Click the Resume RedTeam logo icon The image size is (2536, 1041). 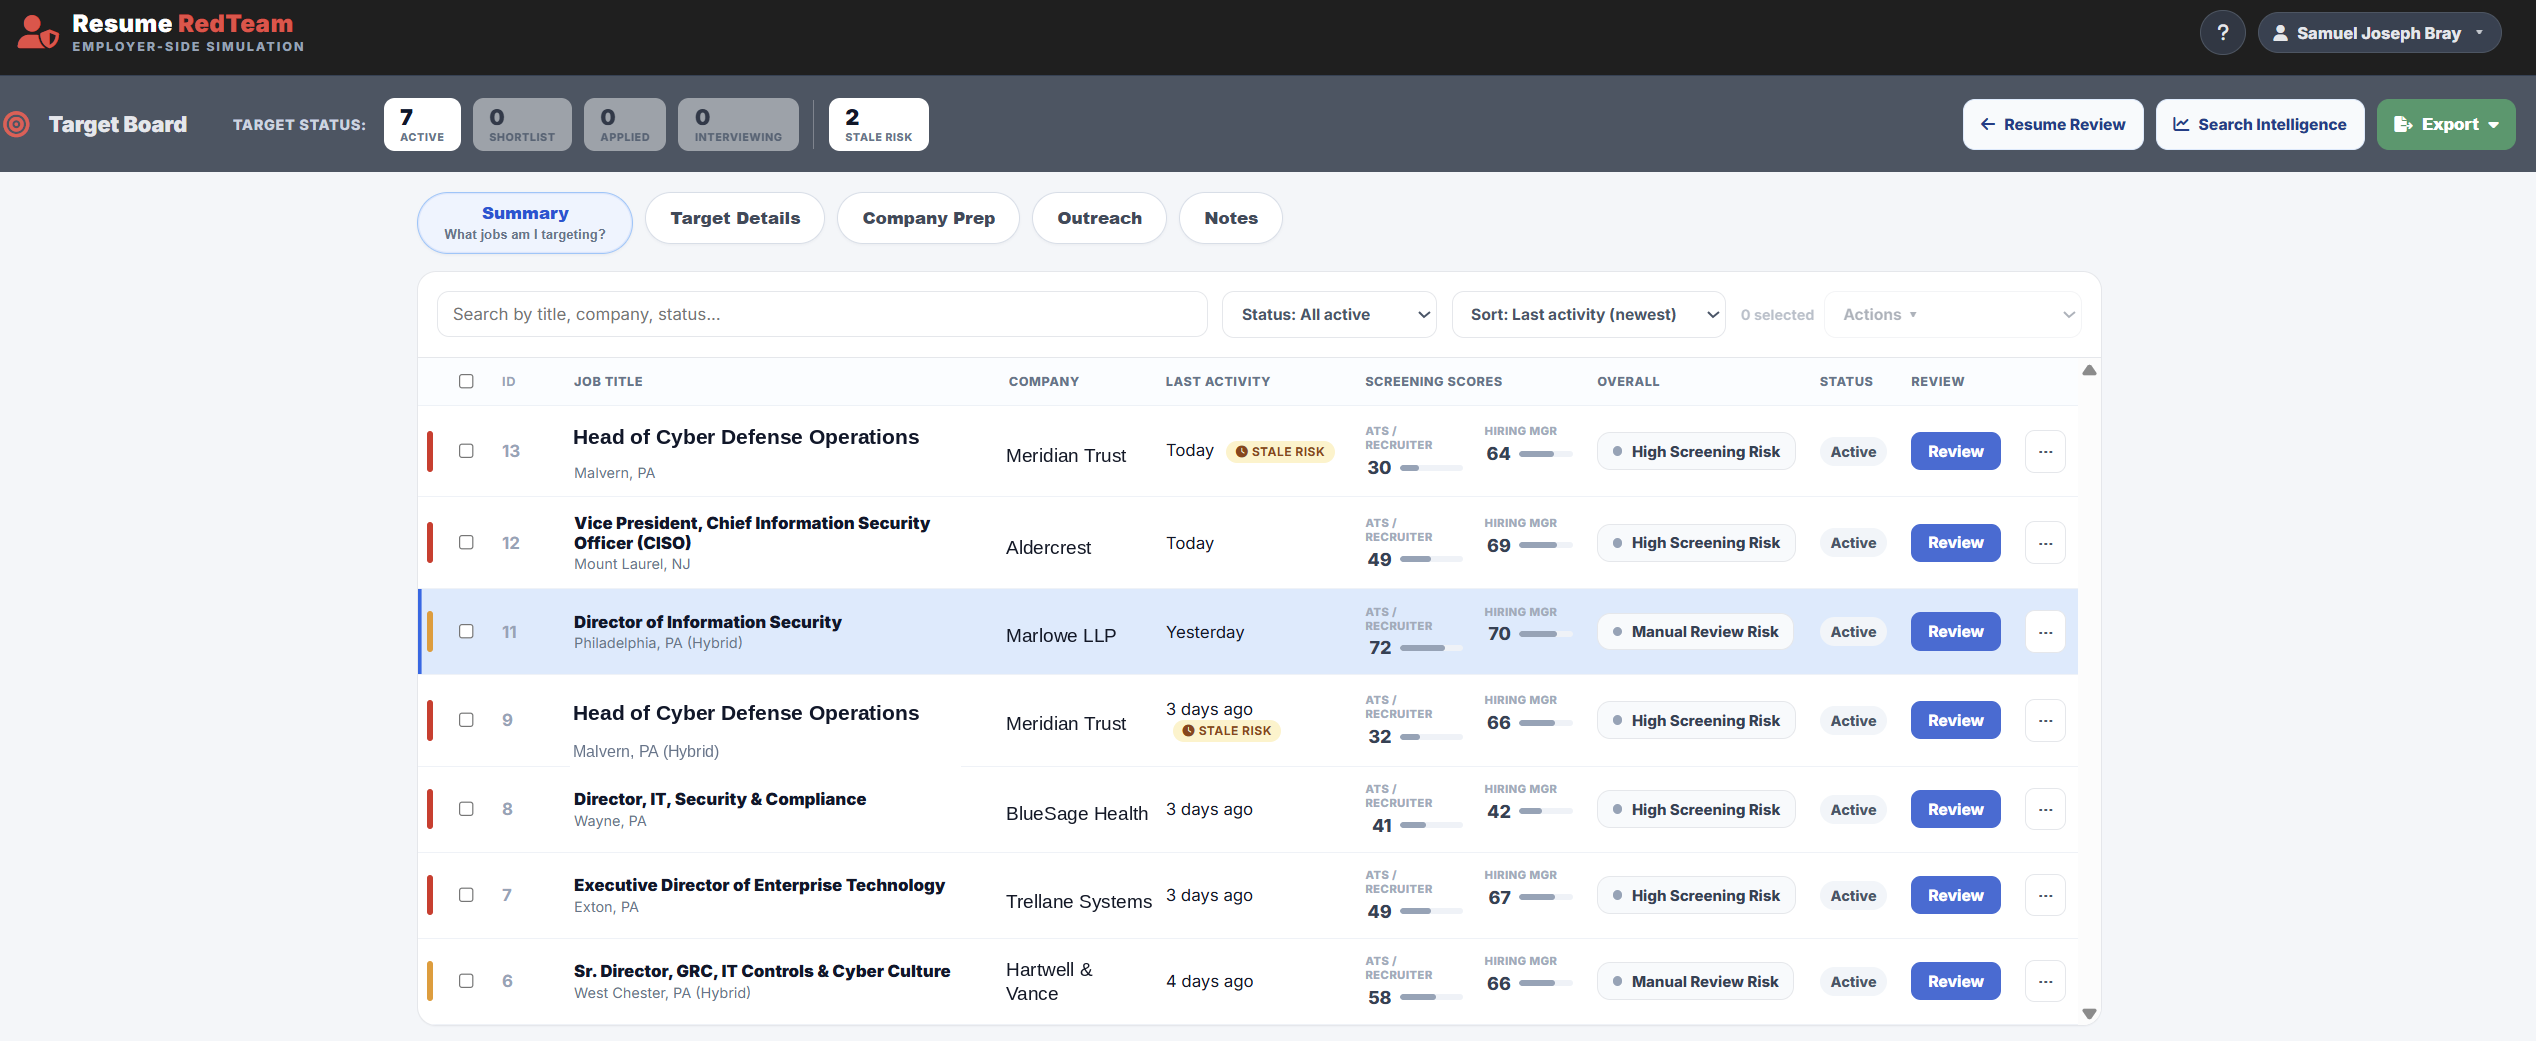coord(38,33)
